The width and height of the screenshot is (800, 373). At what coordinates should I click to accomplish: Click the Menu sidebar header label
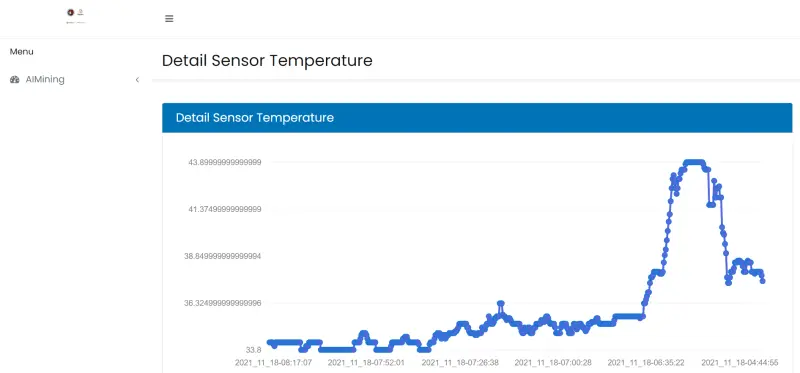coord(21,52)
